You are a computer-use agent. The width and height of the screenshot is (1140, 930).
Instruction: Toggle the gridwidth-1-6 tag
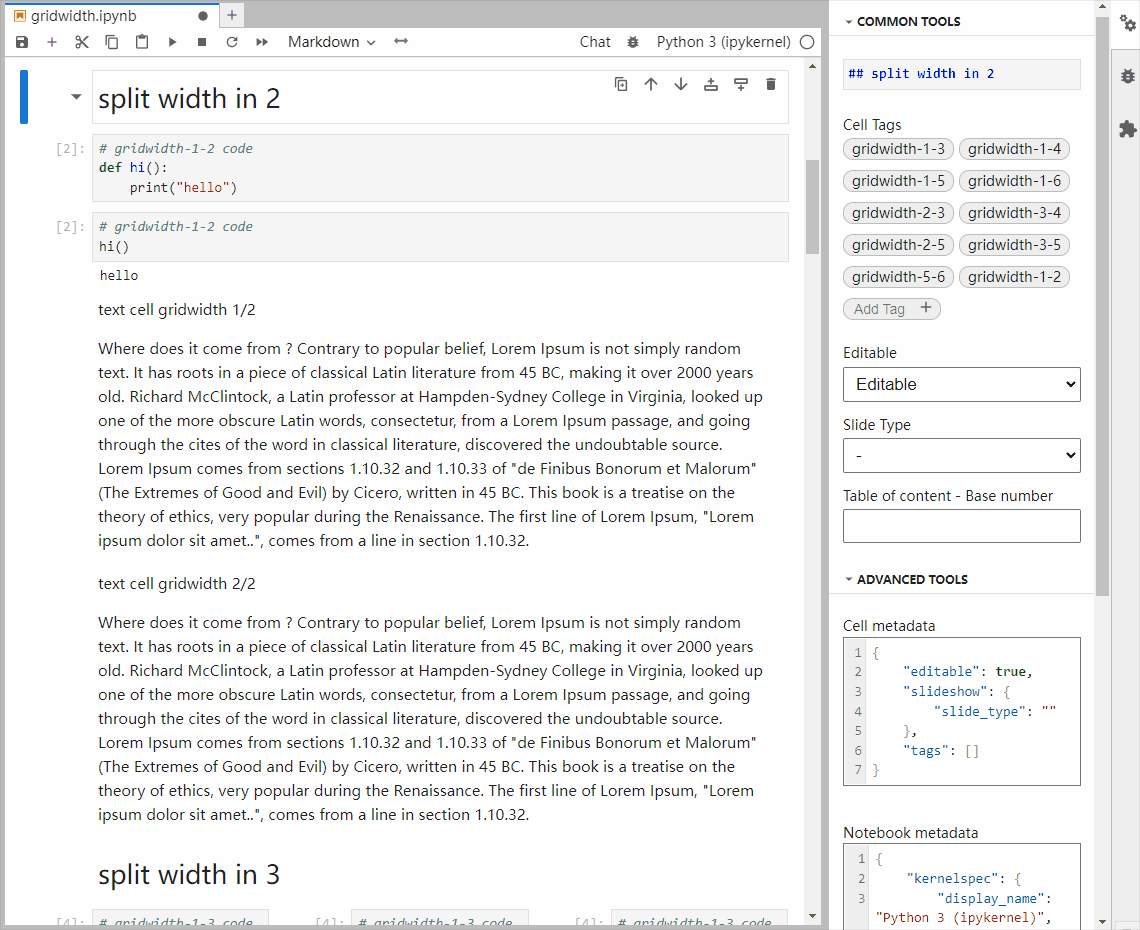tap(1014, 181)
